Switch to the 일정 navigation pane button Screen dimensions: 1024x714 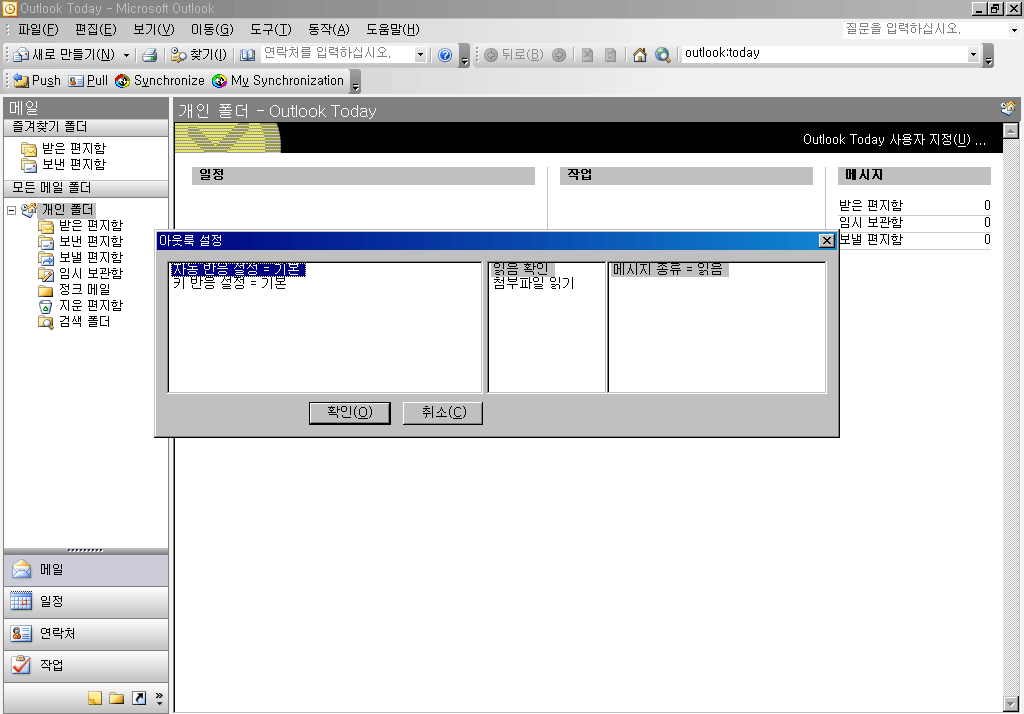click(86, 602)
